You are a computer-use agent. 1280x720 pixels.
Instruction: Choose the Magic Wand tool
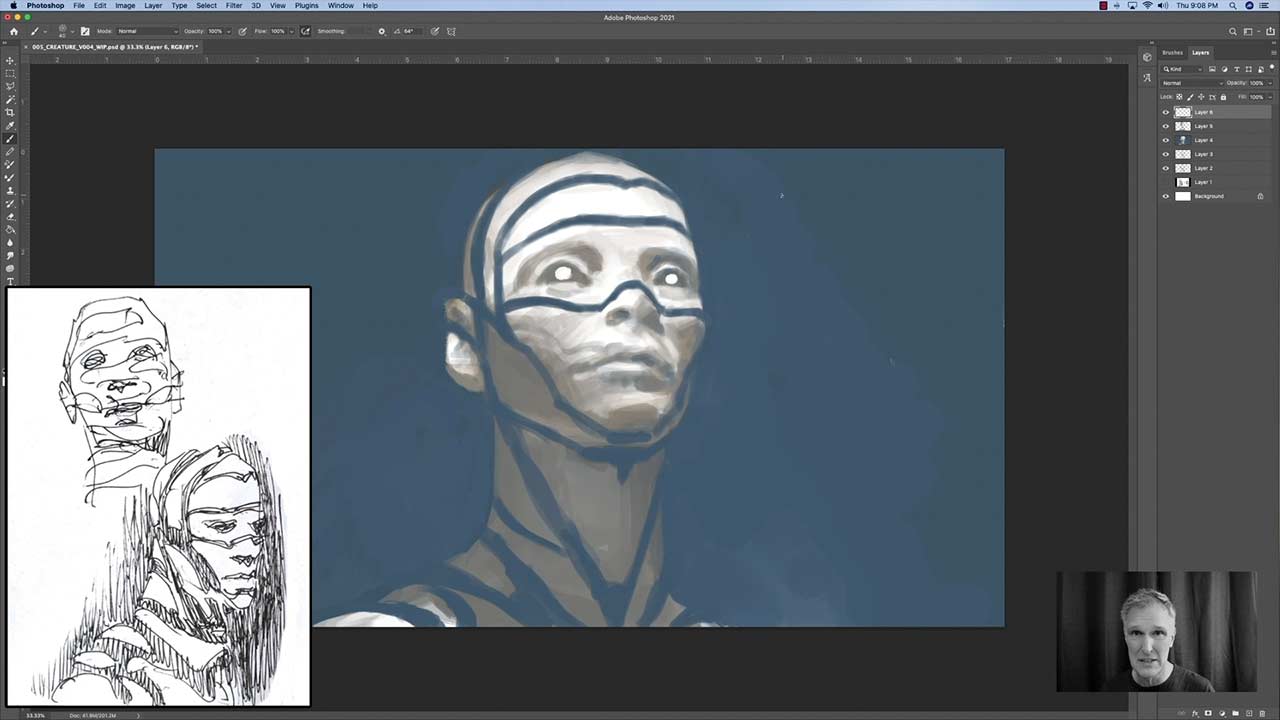coord(10,100)
